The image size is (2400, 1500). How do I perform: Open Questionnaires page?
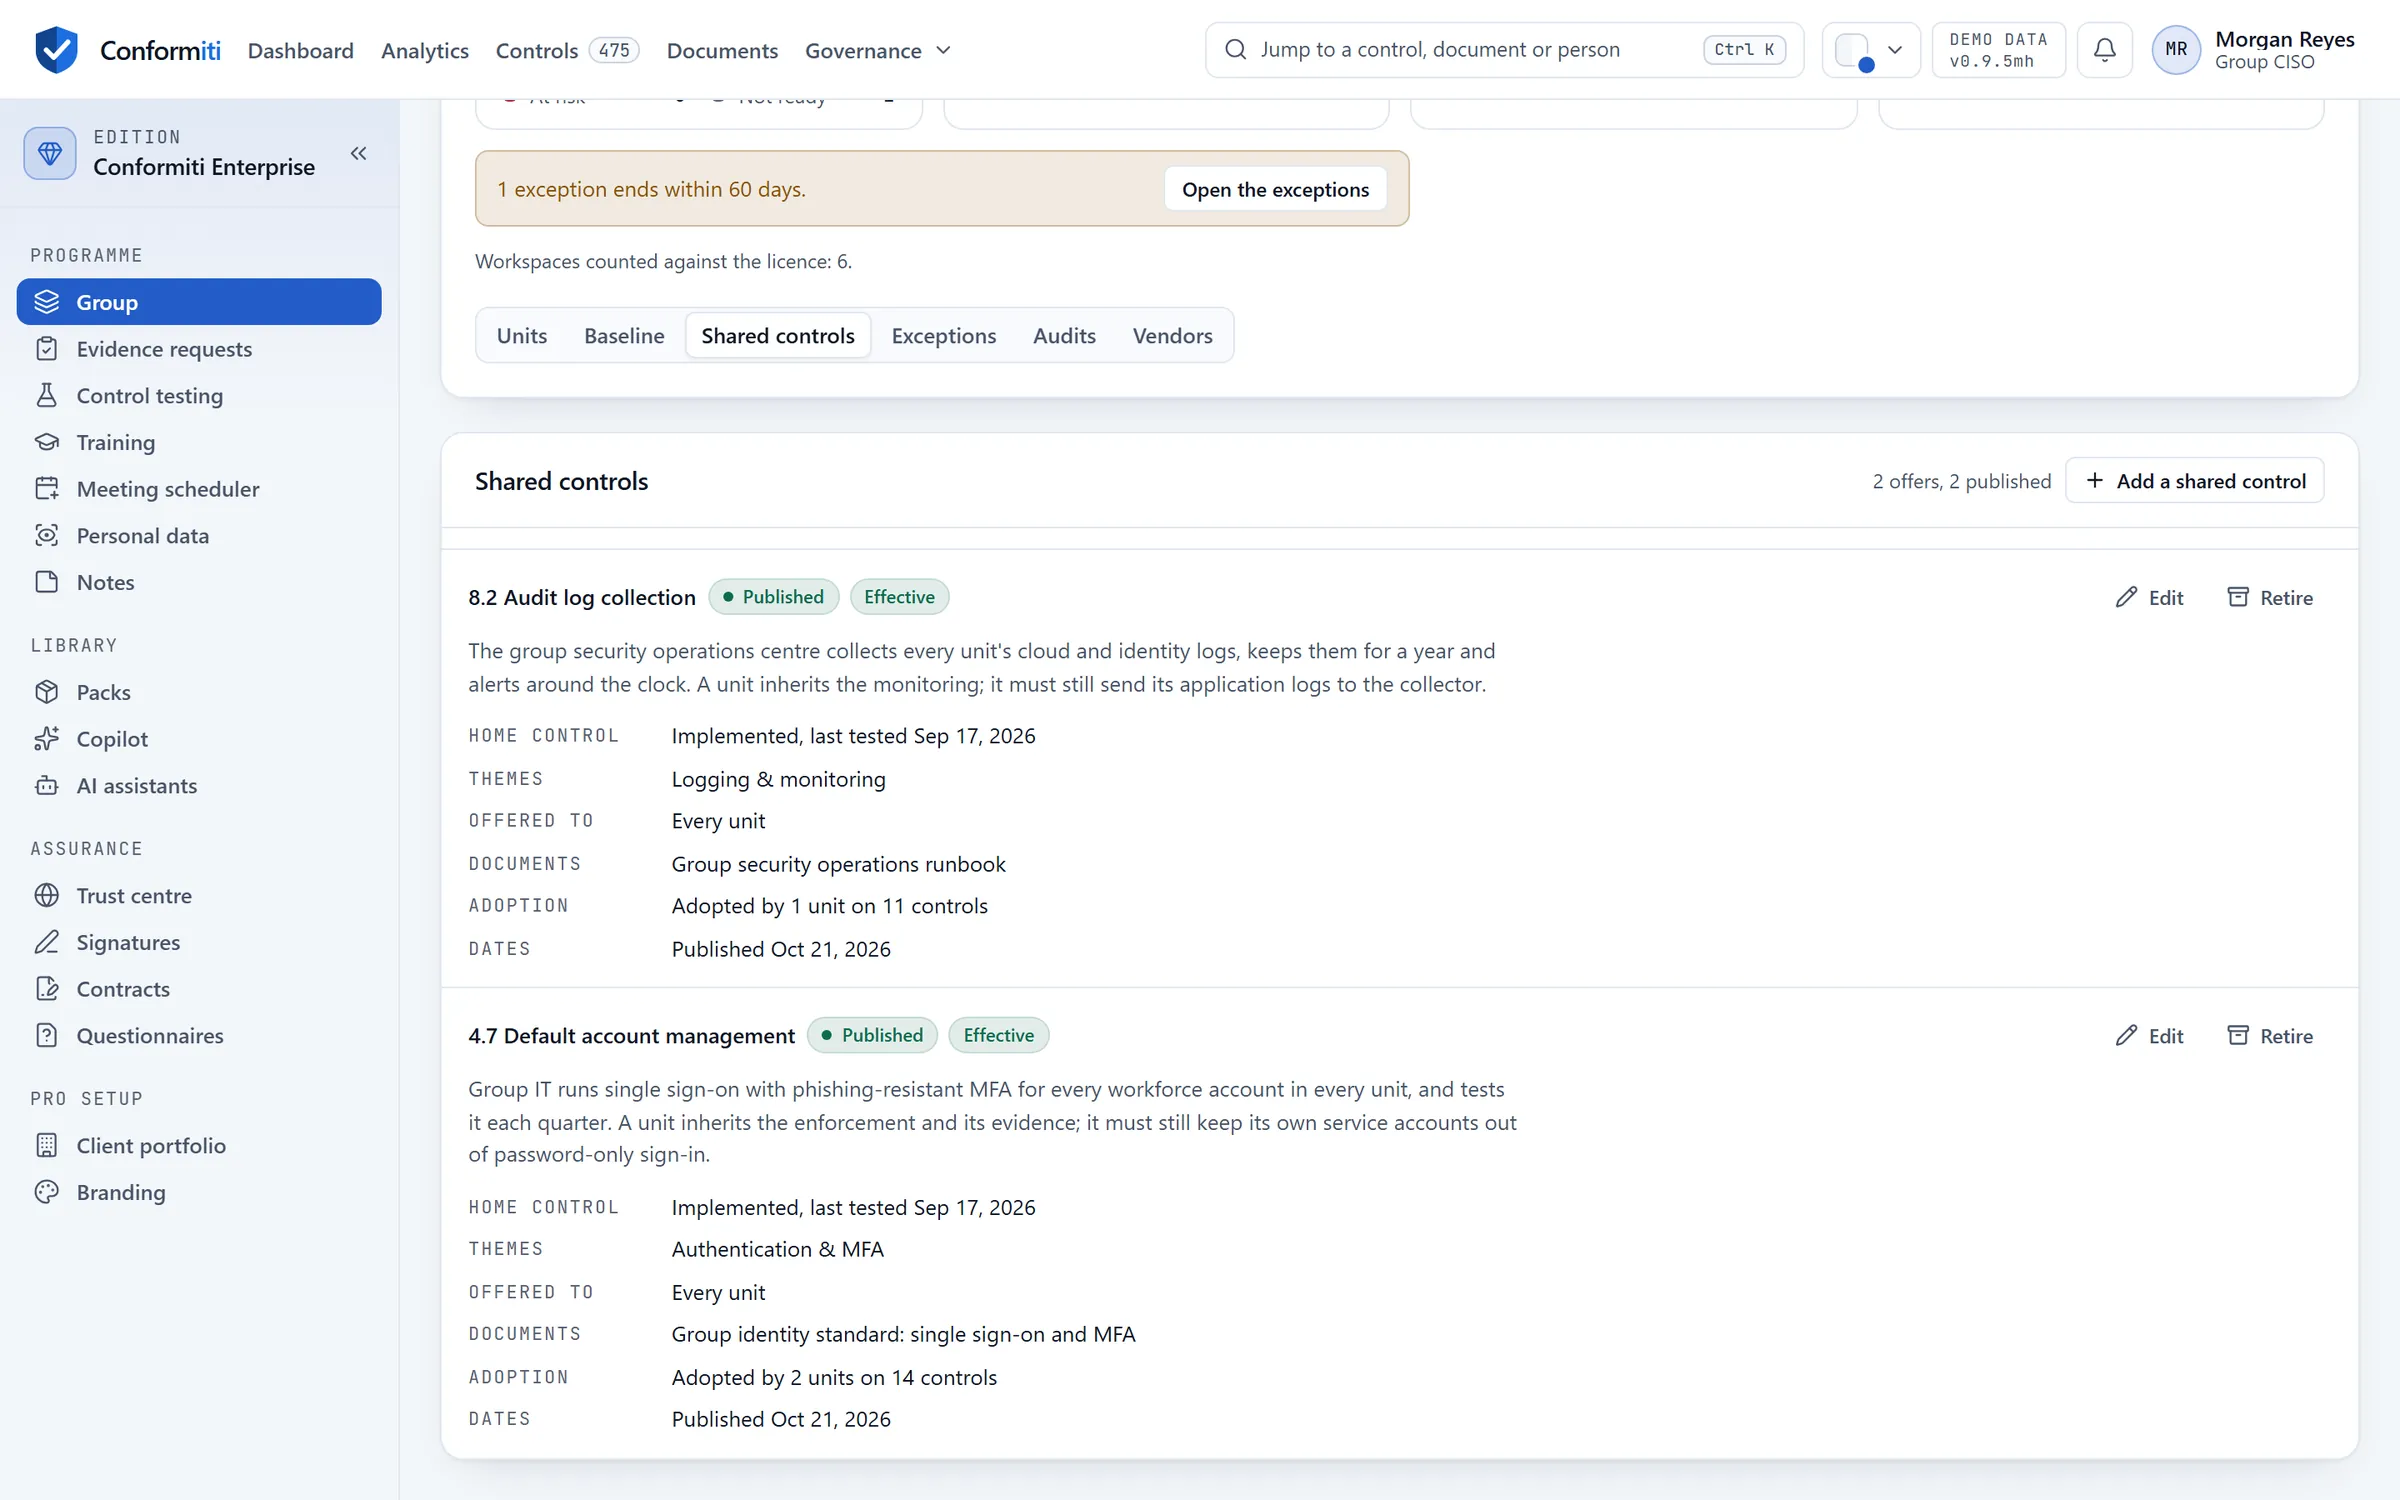point(199,1035)
